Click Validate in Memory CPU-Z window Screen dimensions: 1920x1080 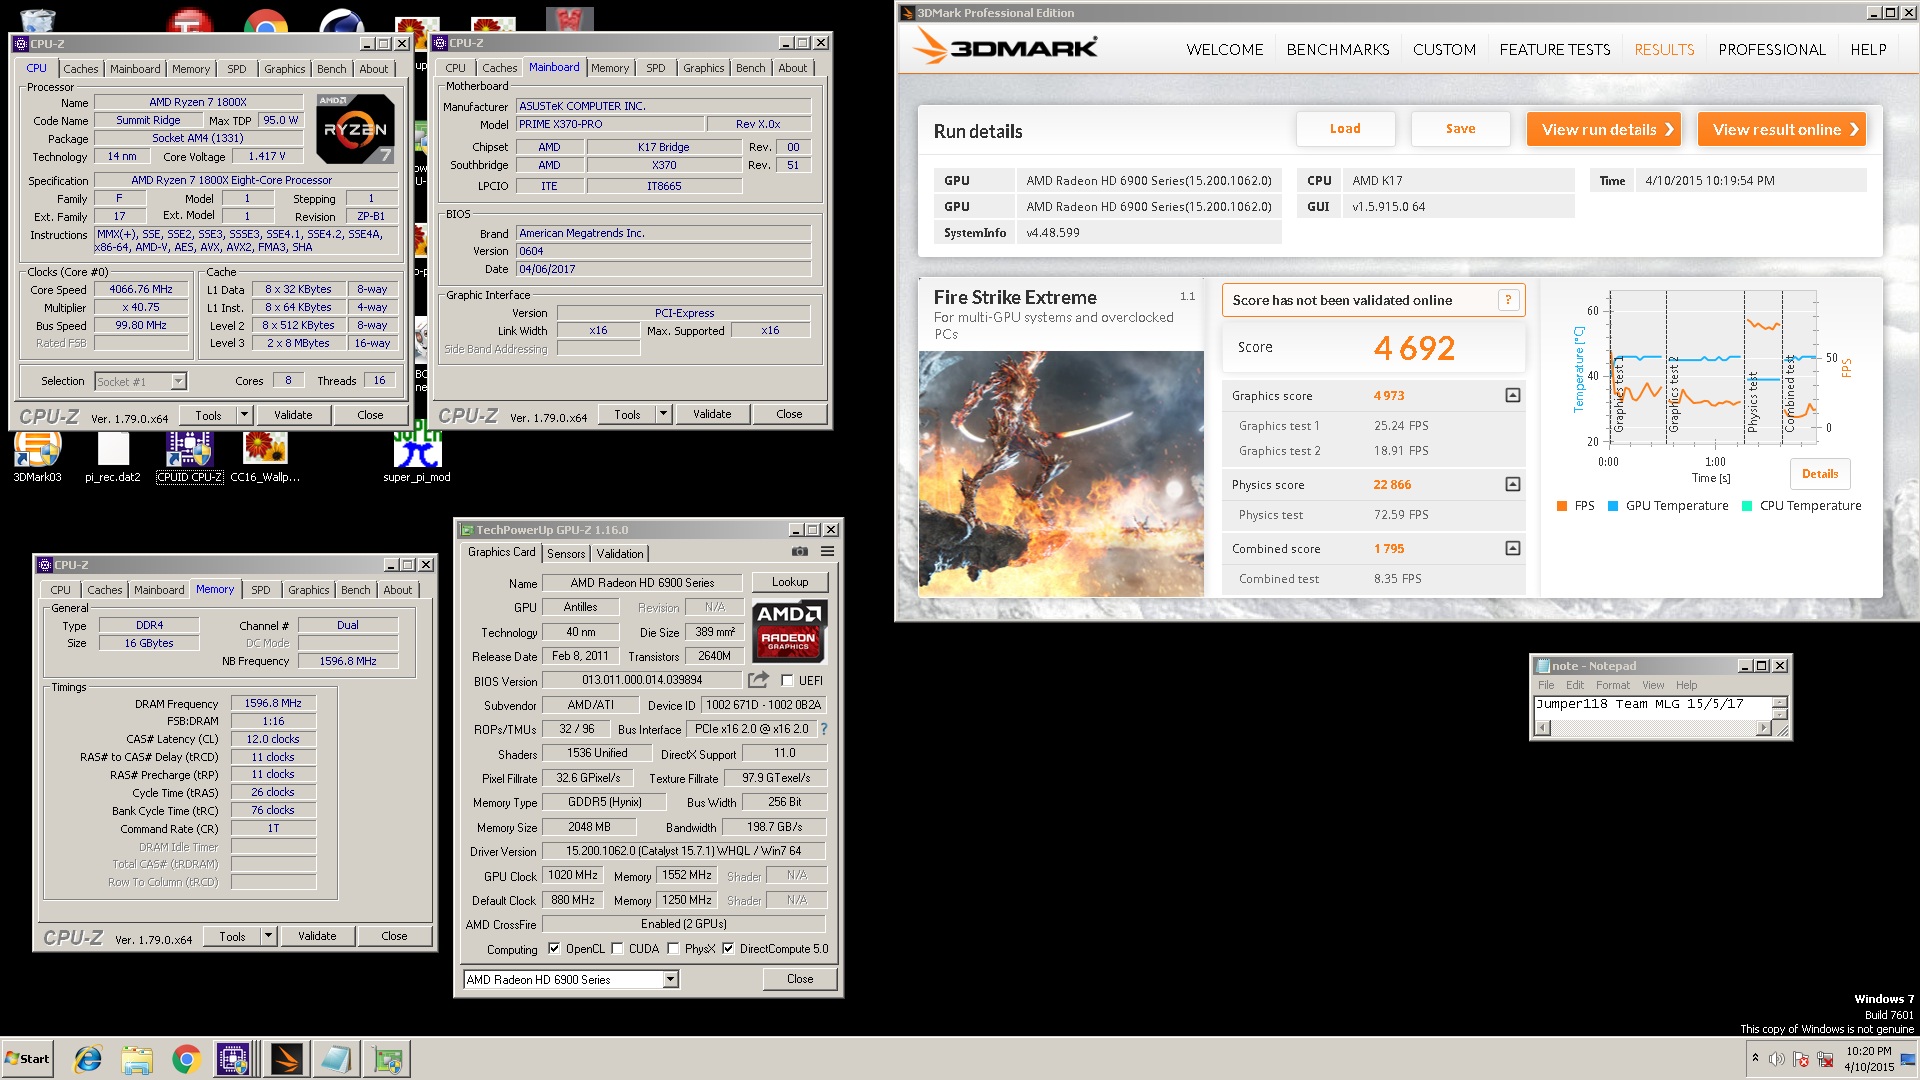click(317, 936)
